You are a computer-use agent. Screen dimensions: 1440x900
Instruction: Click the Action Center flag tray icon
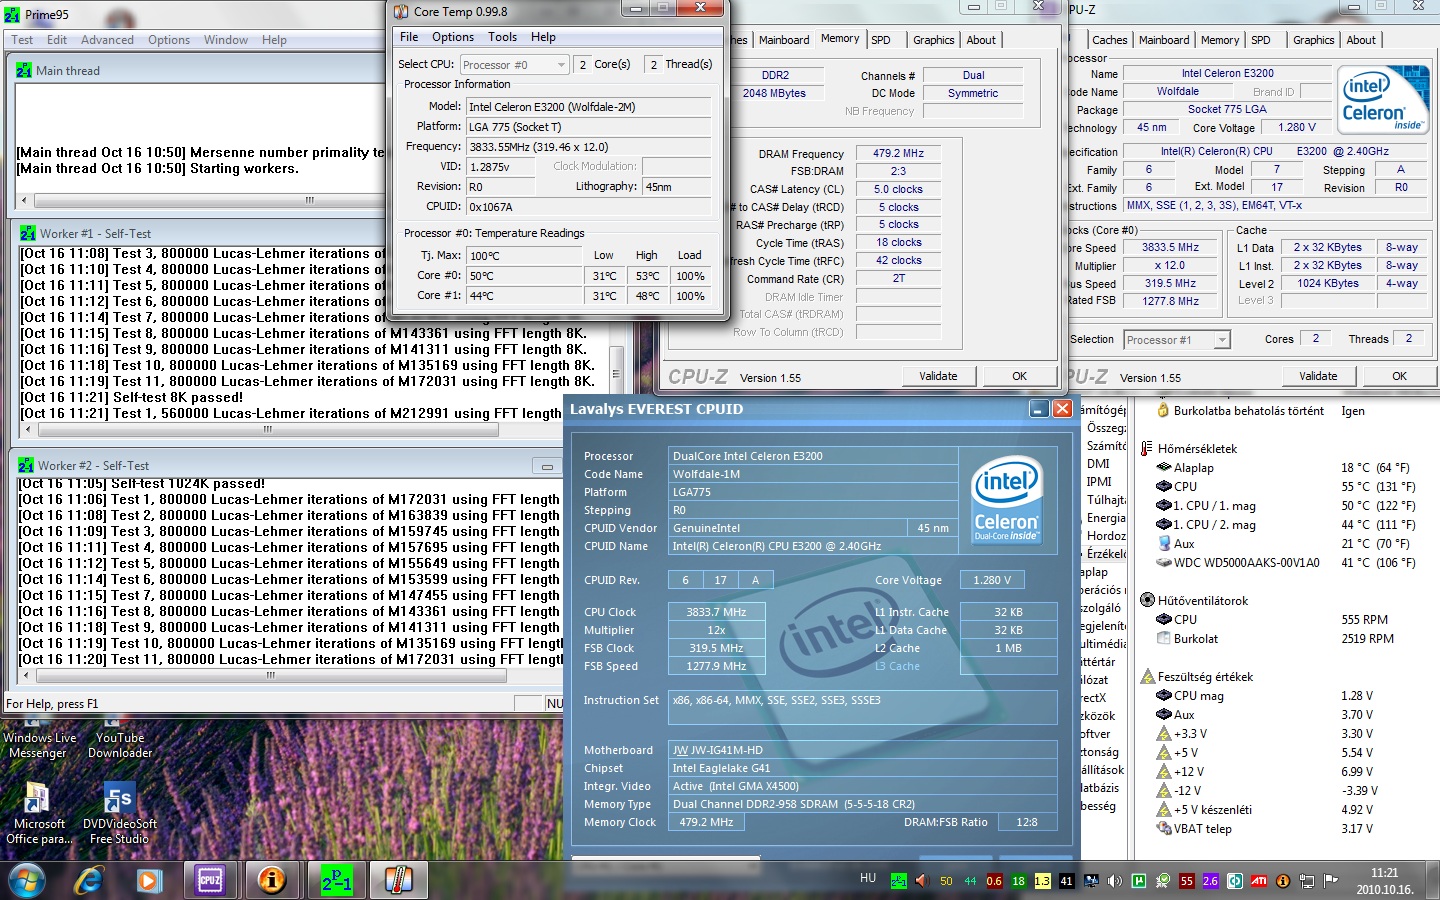pos(1330,881)
